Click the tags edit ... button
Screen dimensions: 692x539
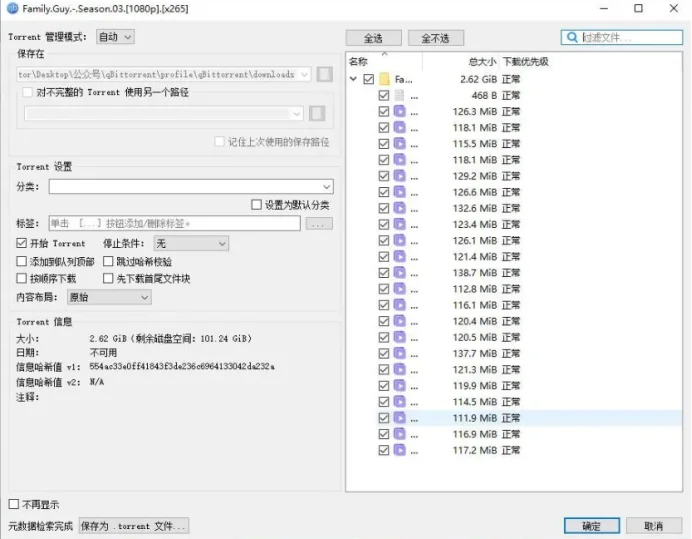(x=319, y=224)
